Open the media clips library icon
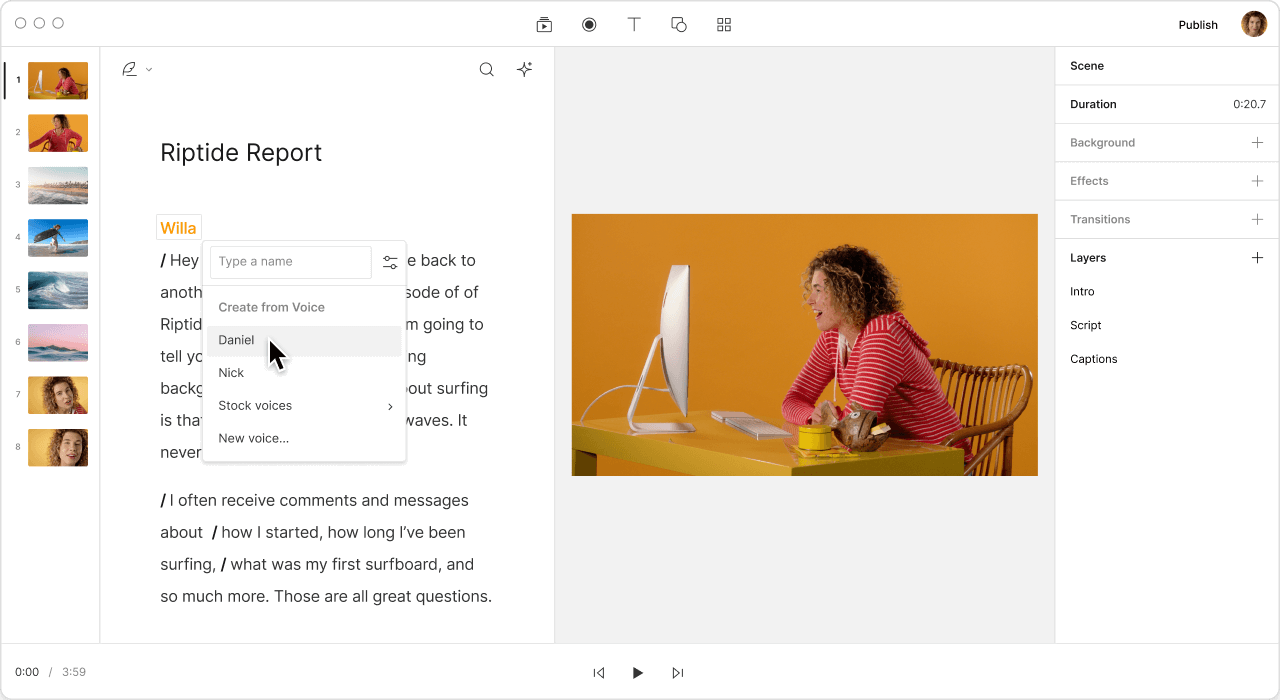Viewport: 1280px width, 700px height. [544, 24]
